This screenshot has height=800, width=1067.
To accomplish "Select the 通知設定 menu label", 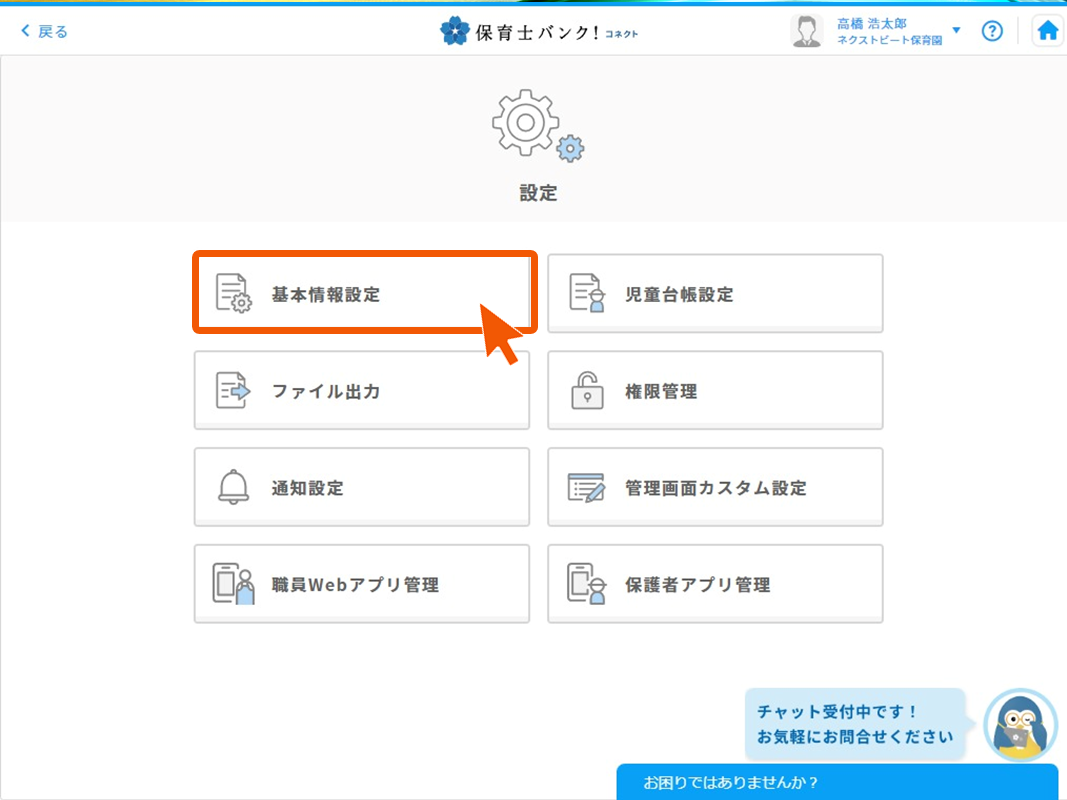I will 307,489.
